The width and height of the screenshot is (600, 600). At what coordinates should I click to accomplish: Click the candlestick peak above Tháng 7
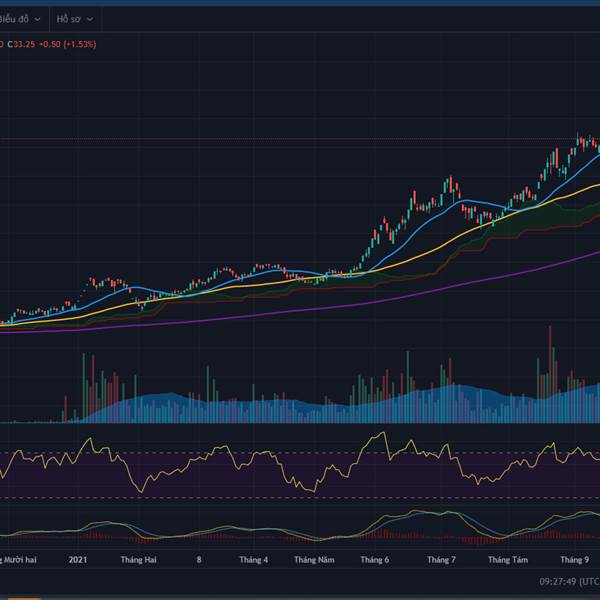[450, 181]
